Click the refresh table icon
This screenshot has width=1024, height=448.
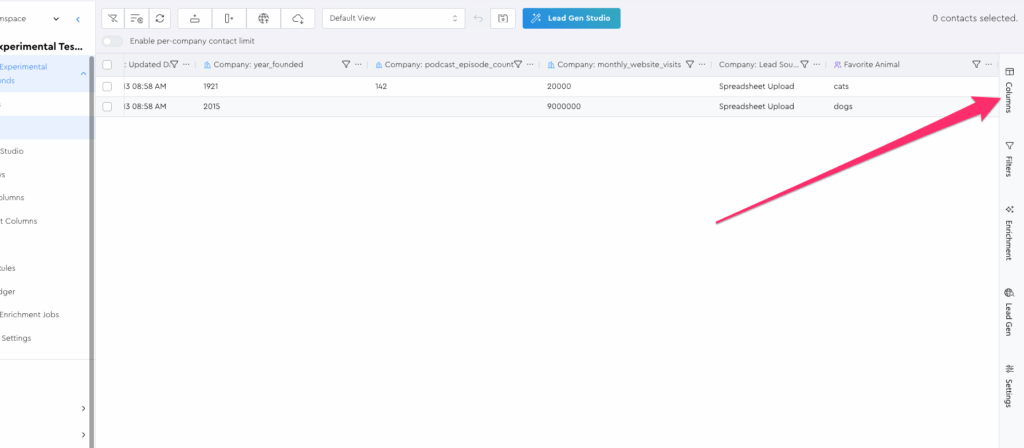tap(160, 18)
